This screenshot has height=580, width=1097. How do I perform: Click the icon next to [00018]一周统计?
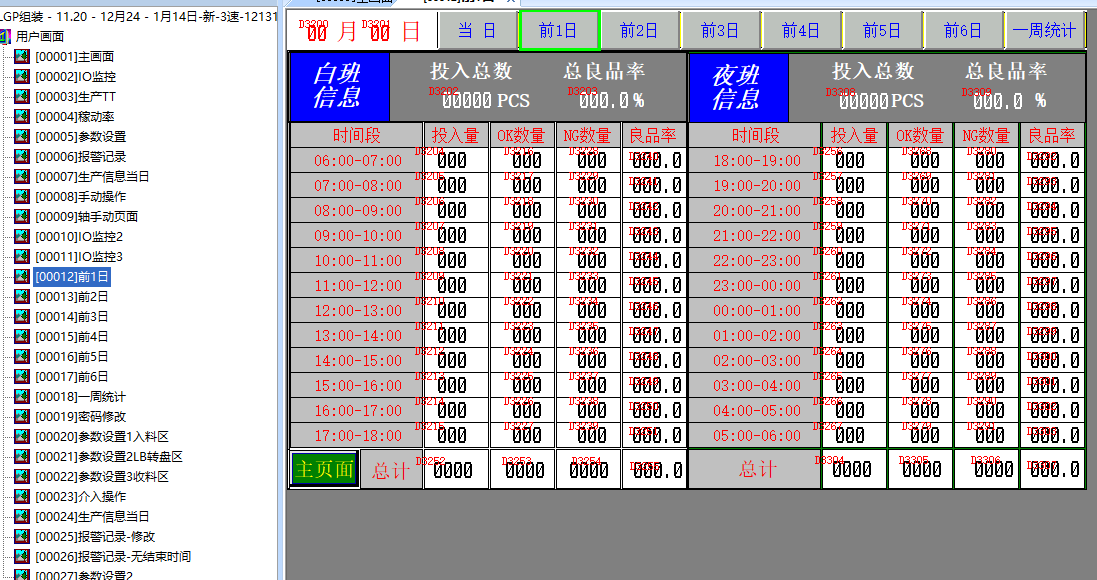[x=22, y=397]
